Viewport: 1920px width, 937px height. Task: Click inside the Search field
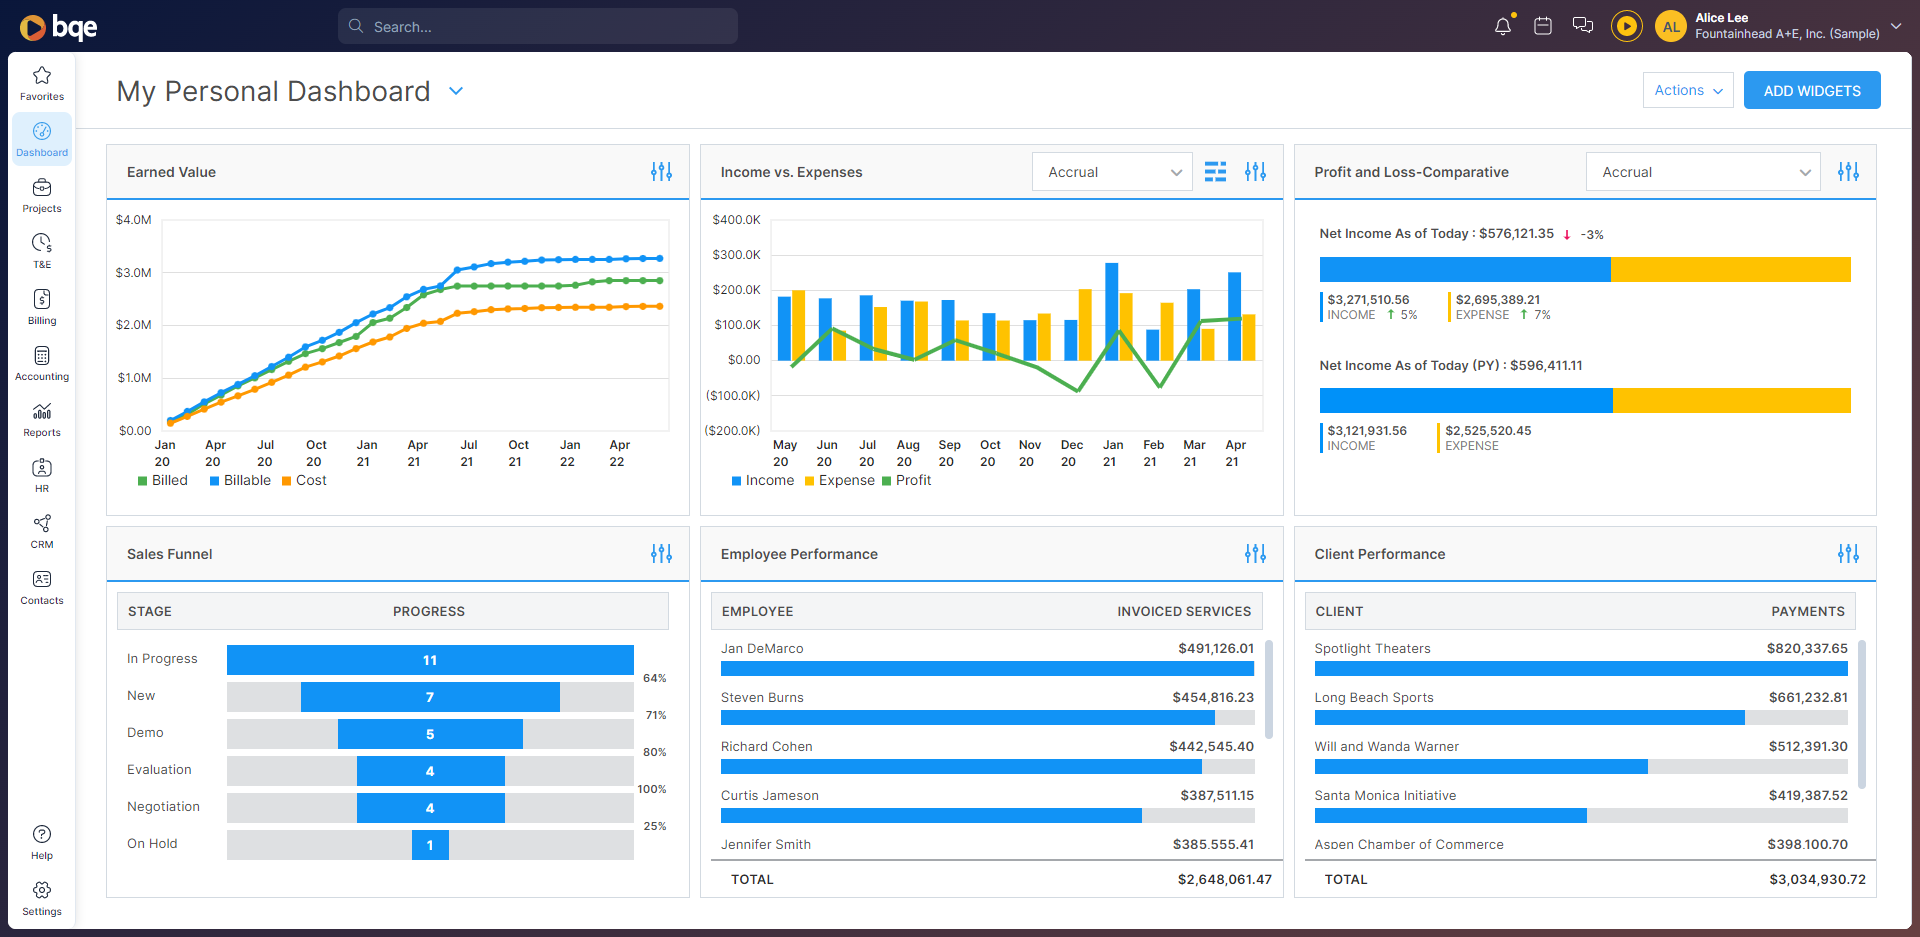(x=537, y=26)
